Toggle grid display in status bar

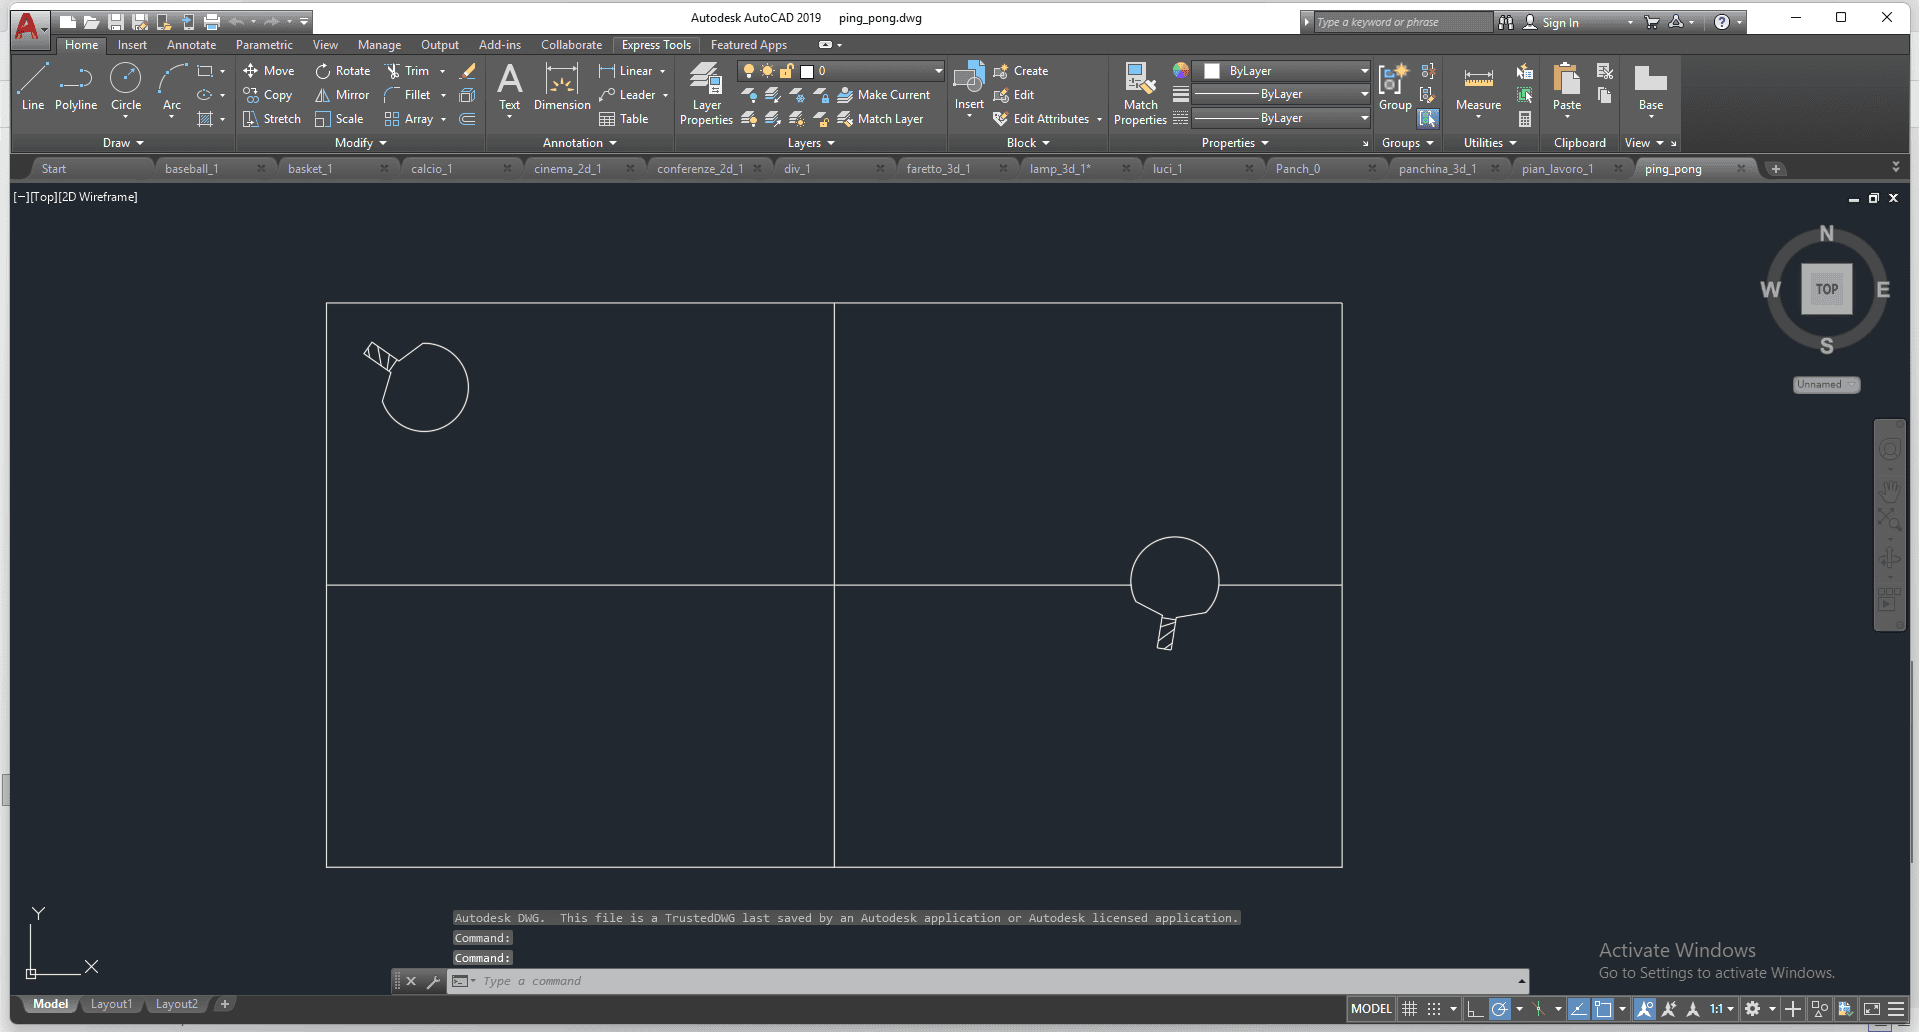1409,1009
